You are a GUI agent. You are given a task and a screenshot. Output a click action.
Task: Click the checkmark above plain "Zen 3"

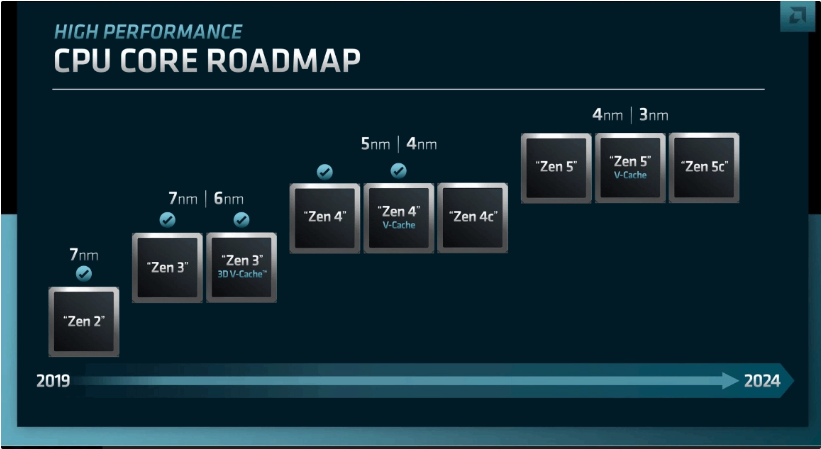[168, 220]
